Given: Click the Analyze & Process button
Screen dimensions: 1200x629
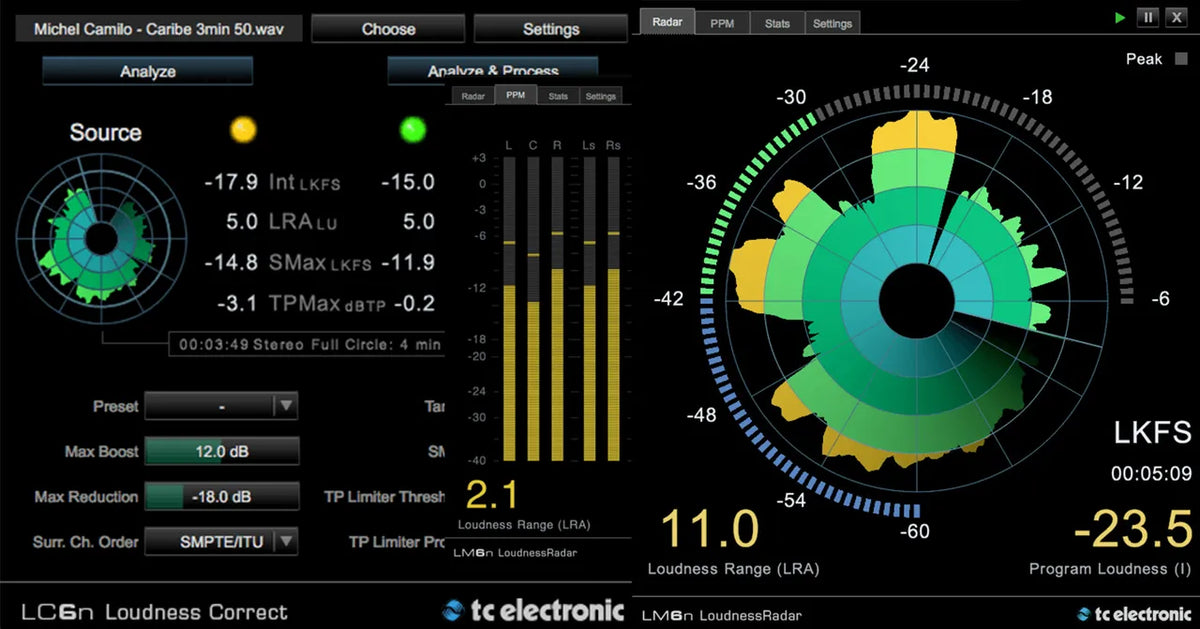Looking at the screenshot, I should [x=491, y=71].
